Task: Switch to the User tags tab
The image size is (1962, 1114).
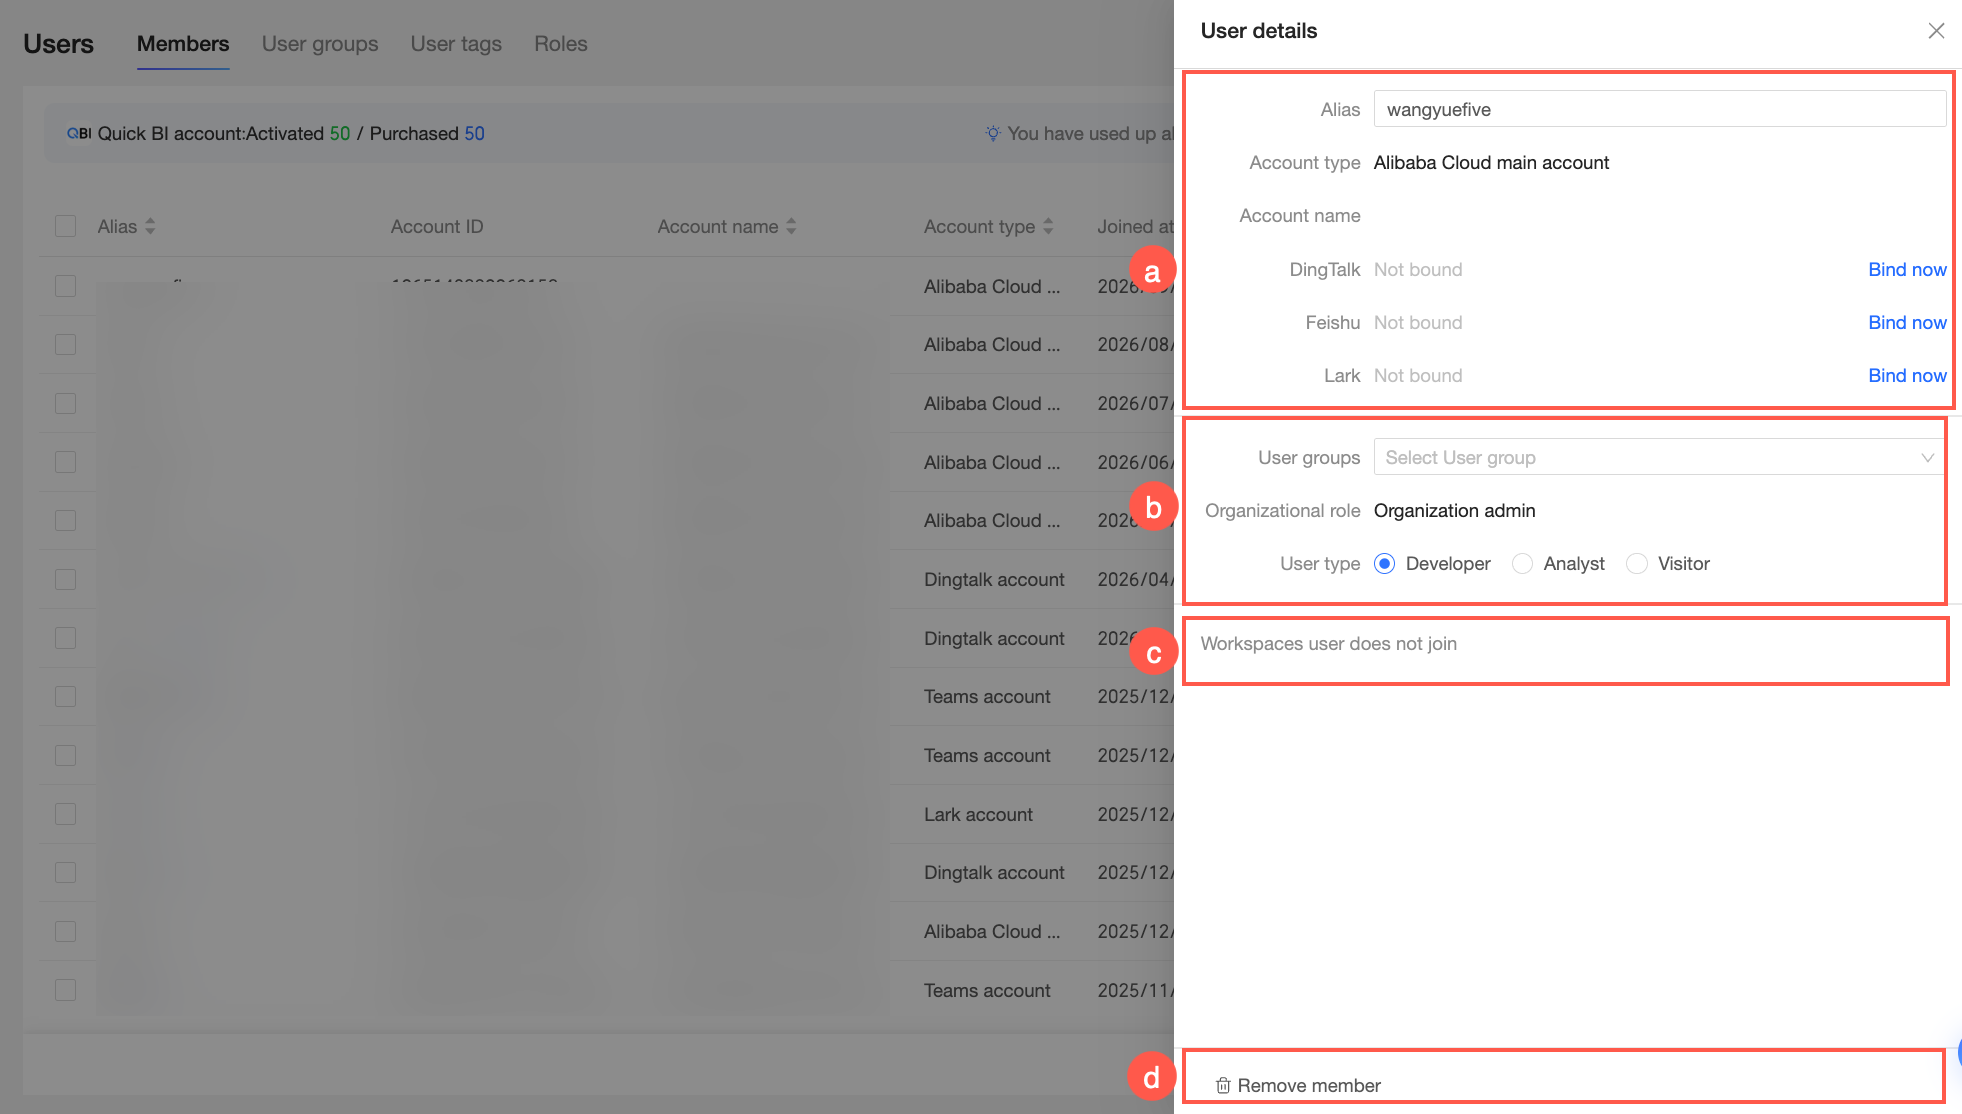Action: click(x=456, y=44)
